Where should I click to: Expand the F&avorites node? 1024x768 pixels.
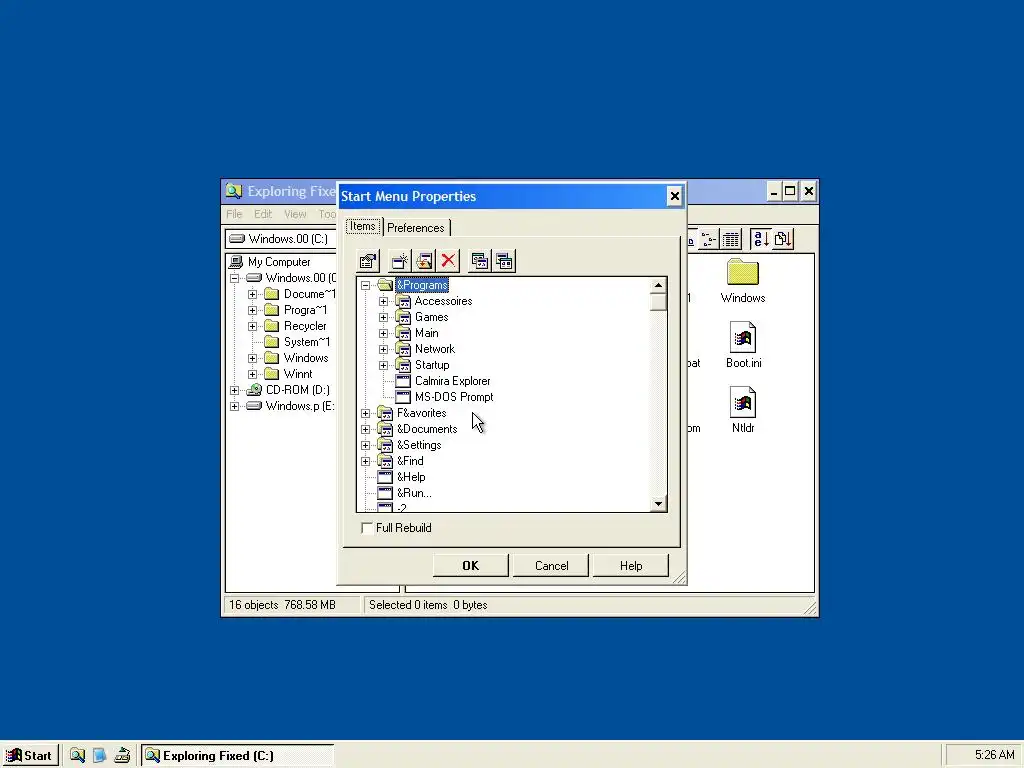[x=366, y=413]
